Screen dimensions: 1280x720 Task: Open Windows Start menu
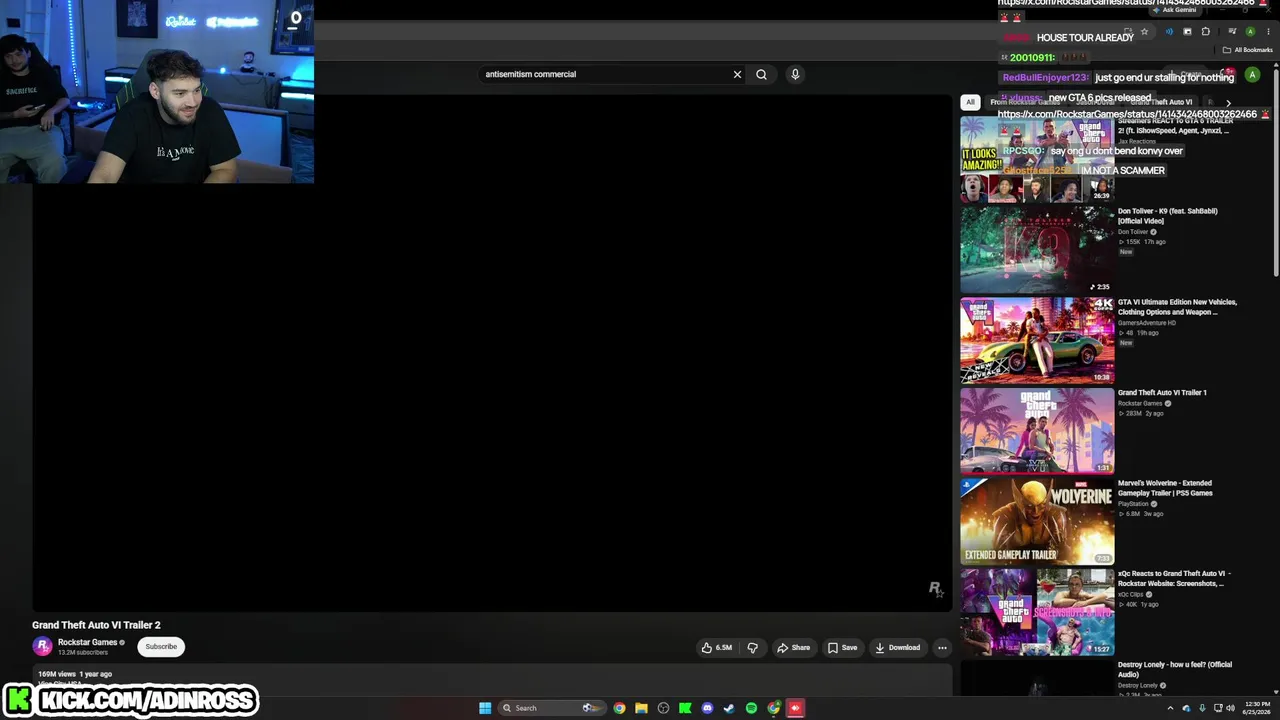485,708
